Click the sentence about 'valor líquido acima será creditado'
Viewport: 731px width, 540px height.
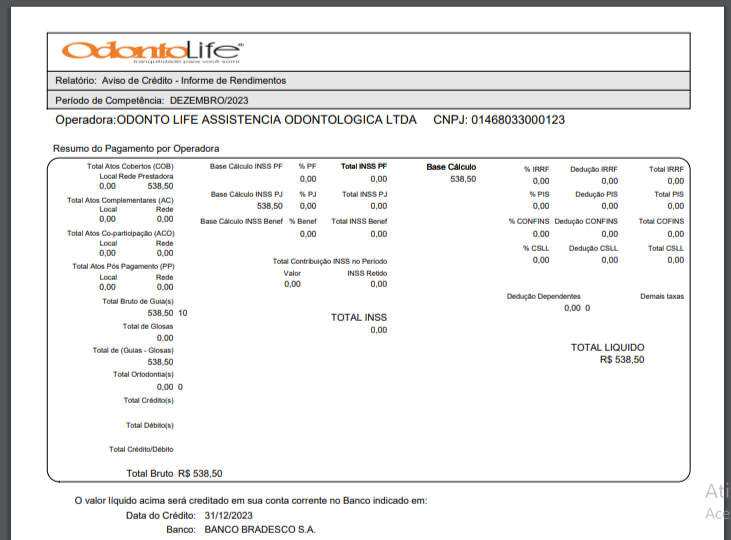(251, 501)
